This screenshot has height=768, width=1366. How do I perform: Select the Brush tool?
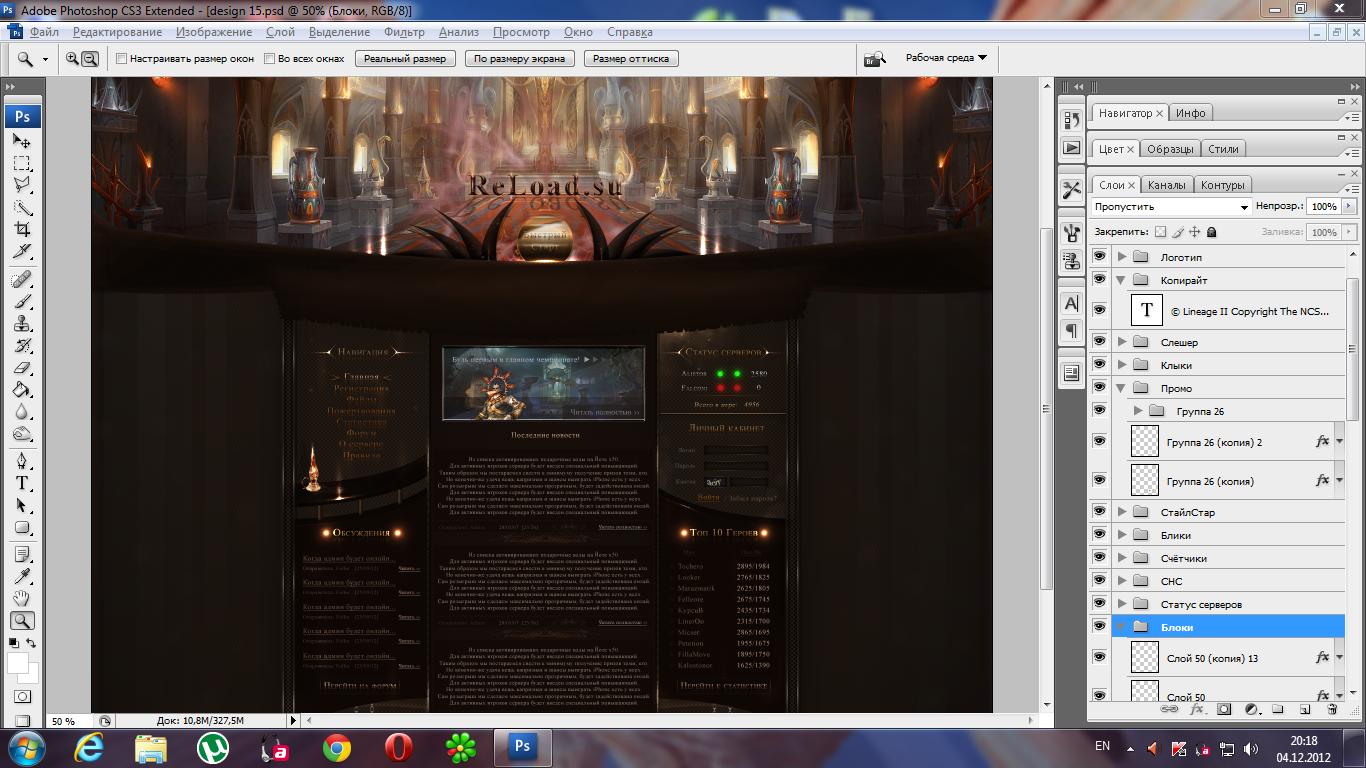22,301
